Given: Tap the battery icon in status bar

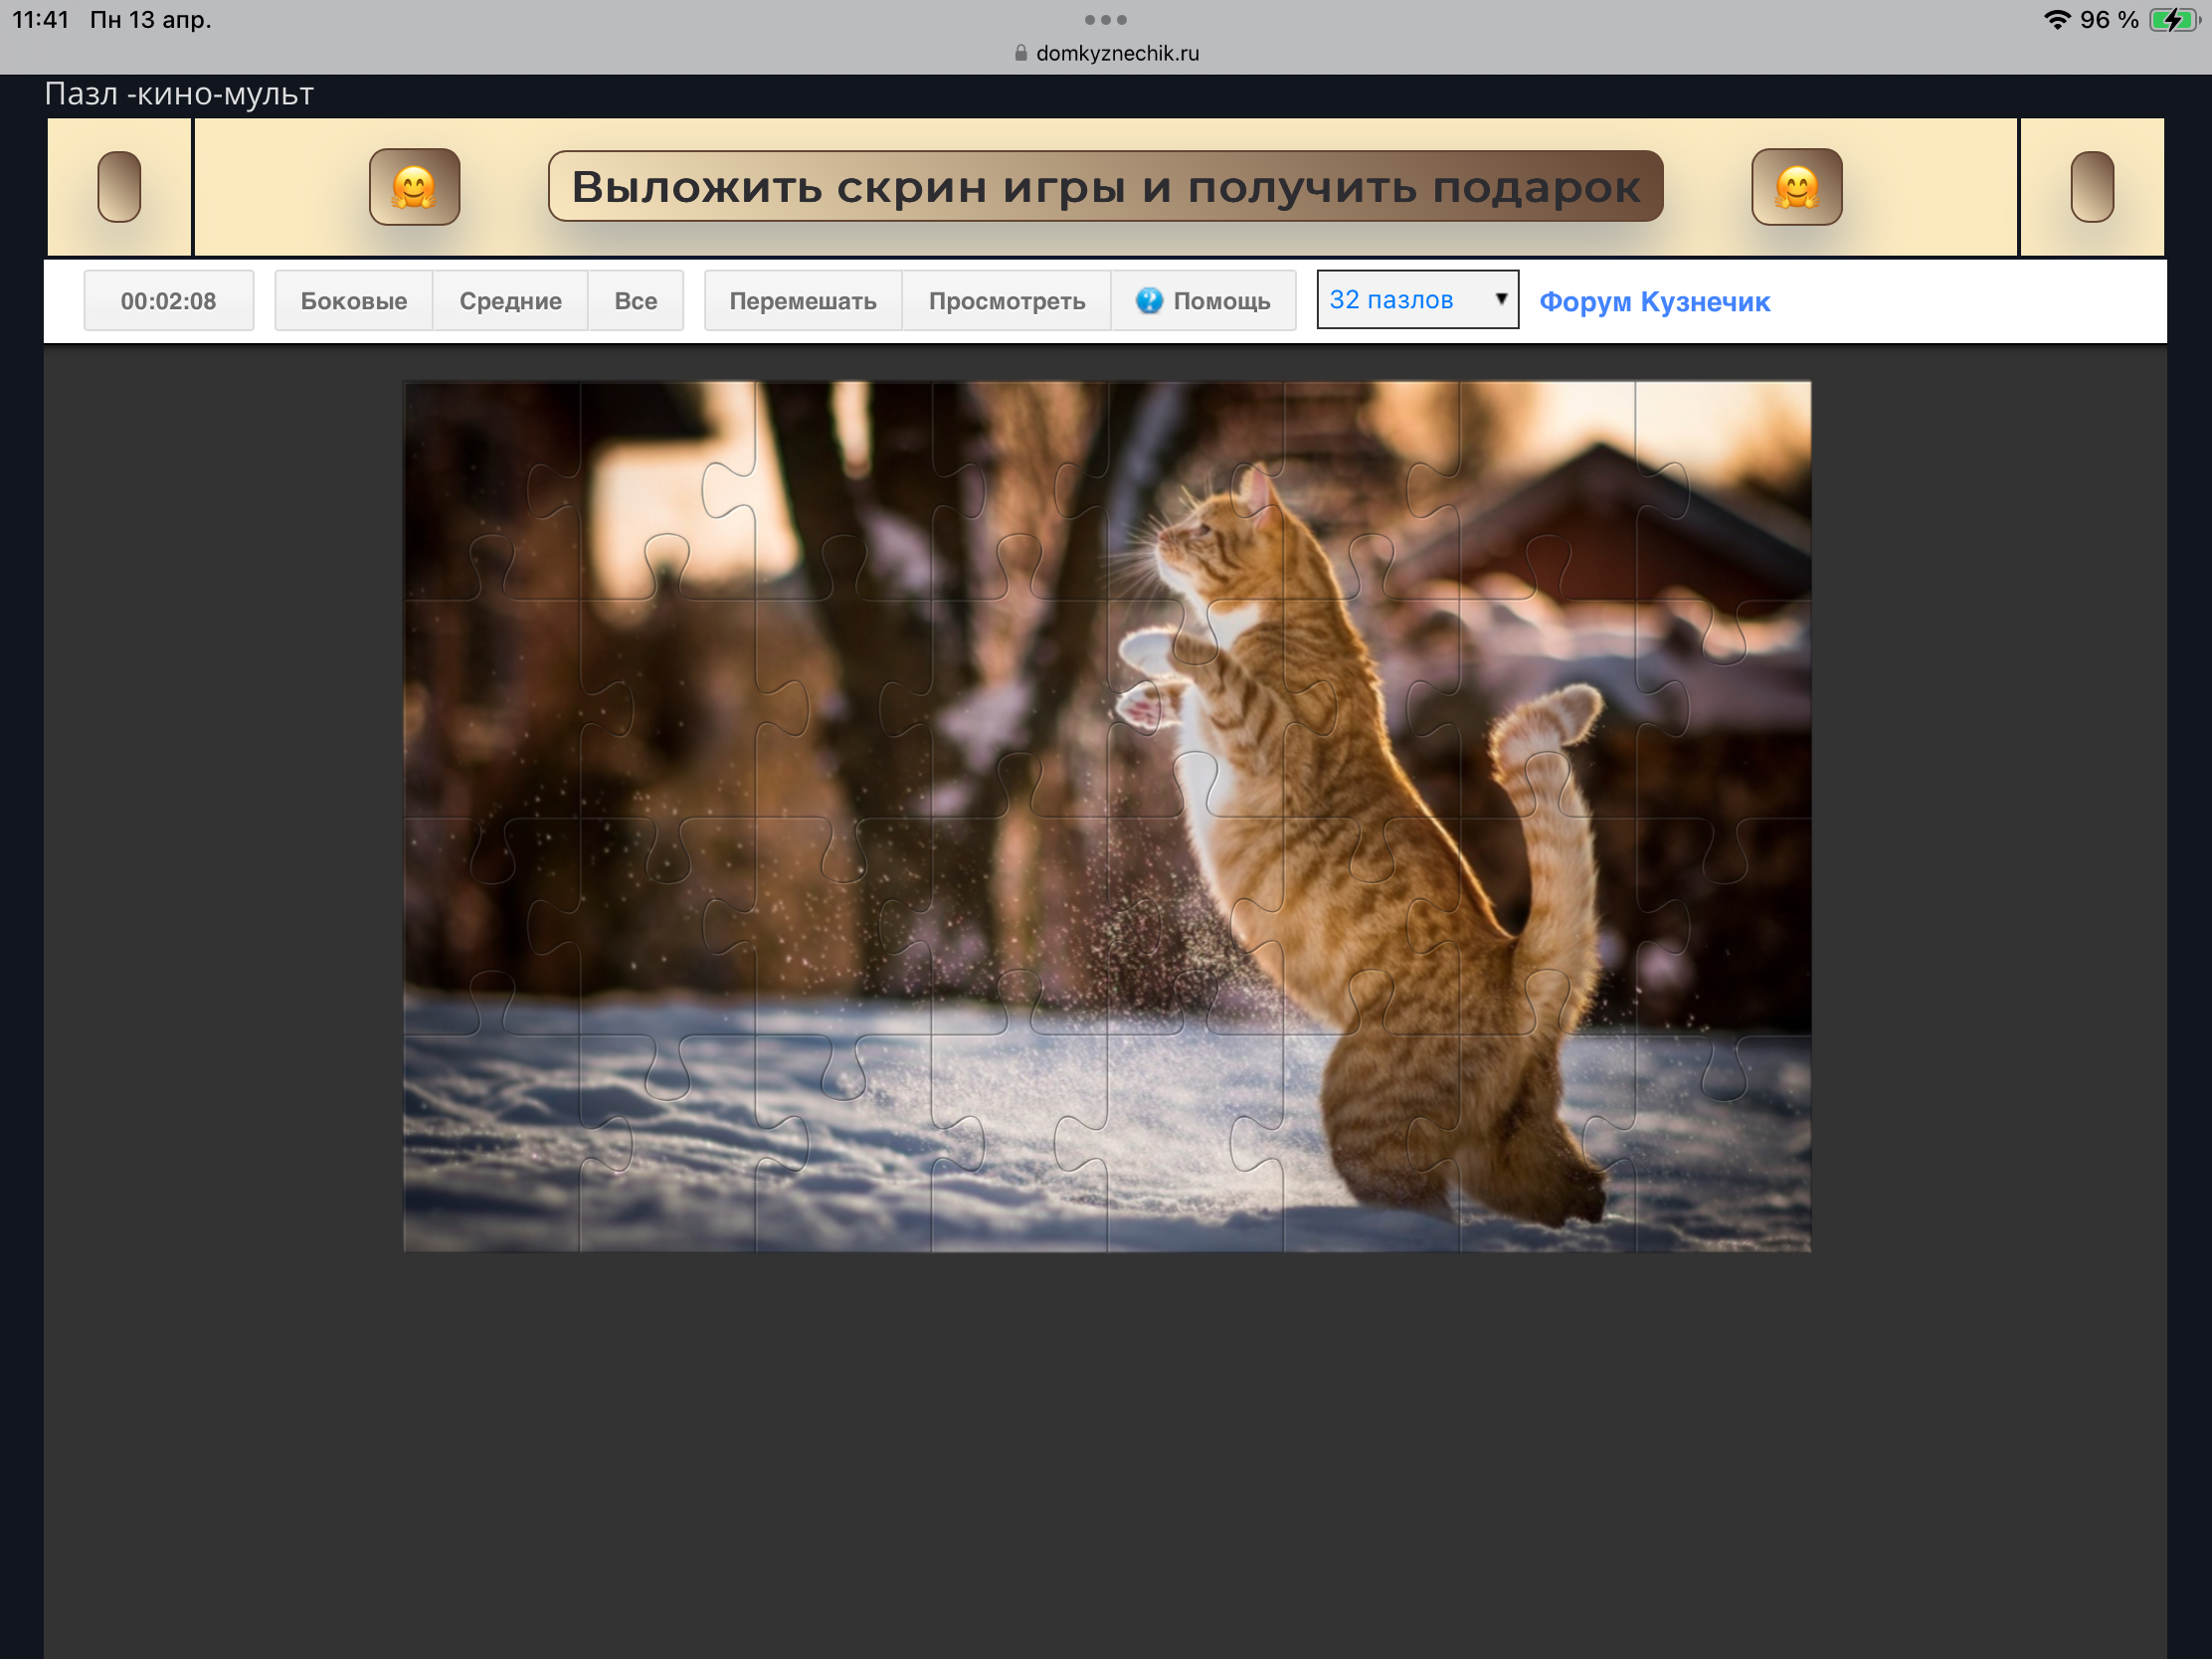Looking at the screenshot, I should [2173, 20].
